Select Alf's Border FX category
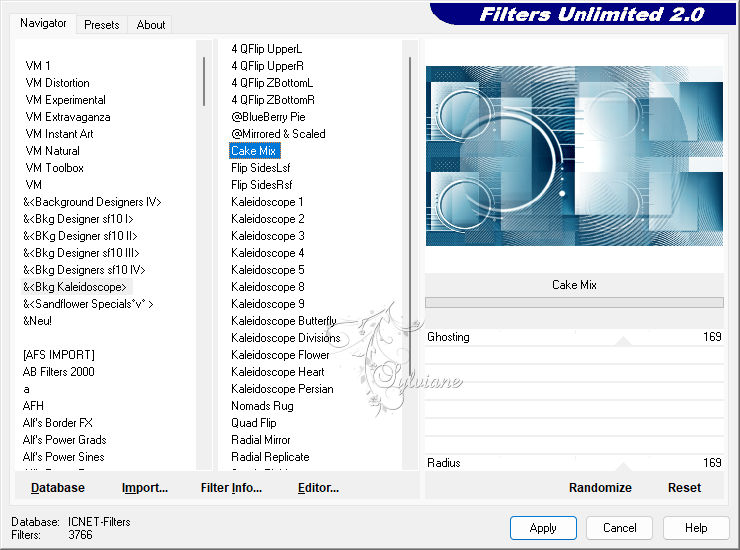 tap(58, 423)
